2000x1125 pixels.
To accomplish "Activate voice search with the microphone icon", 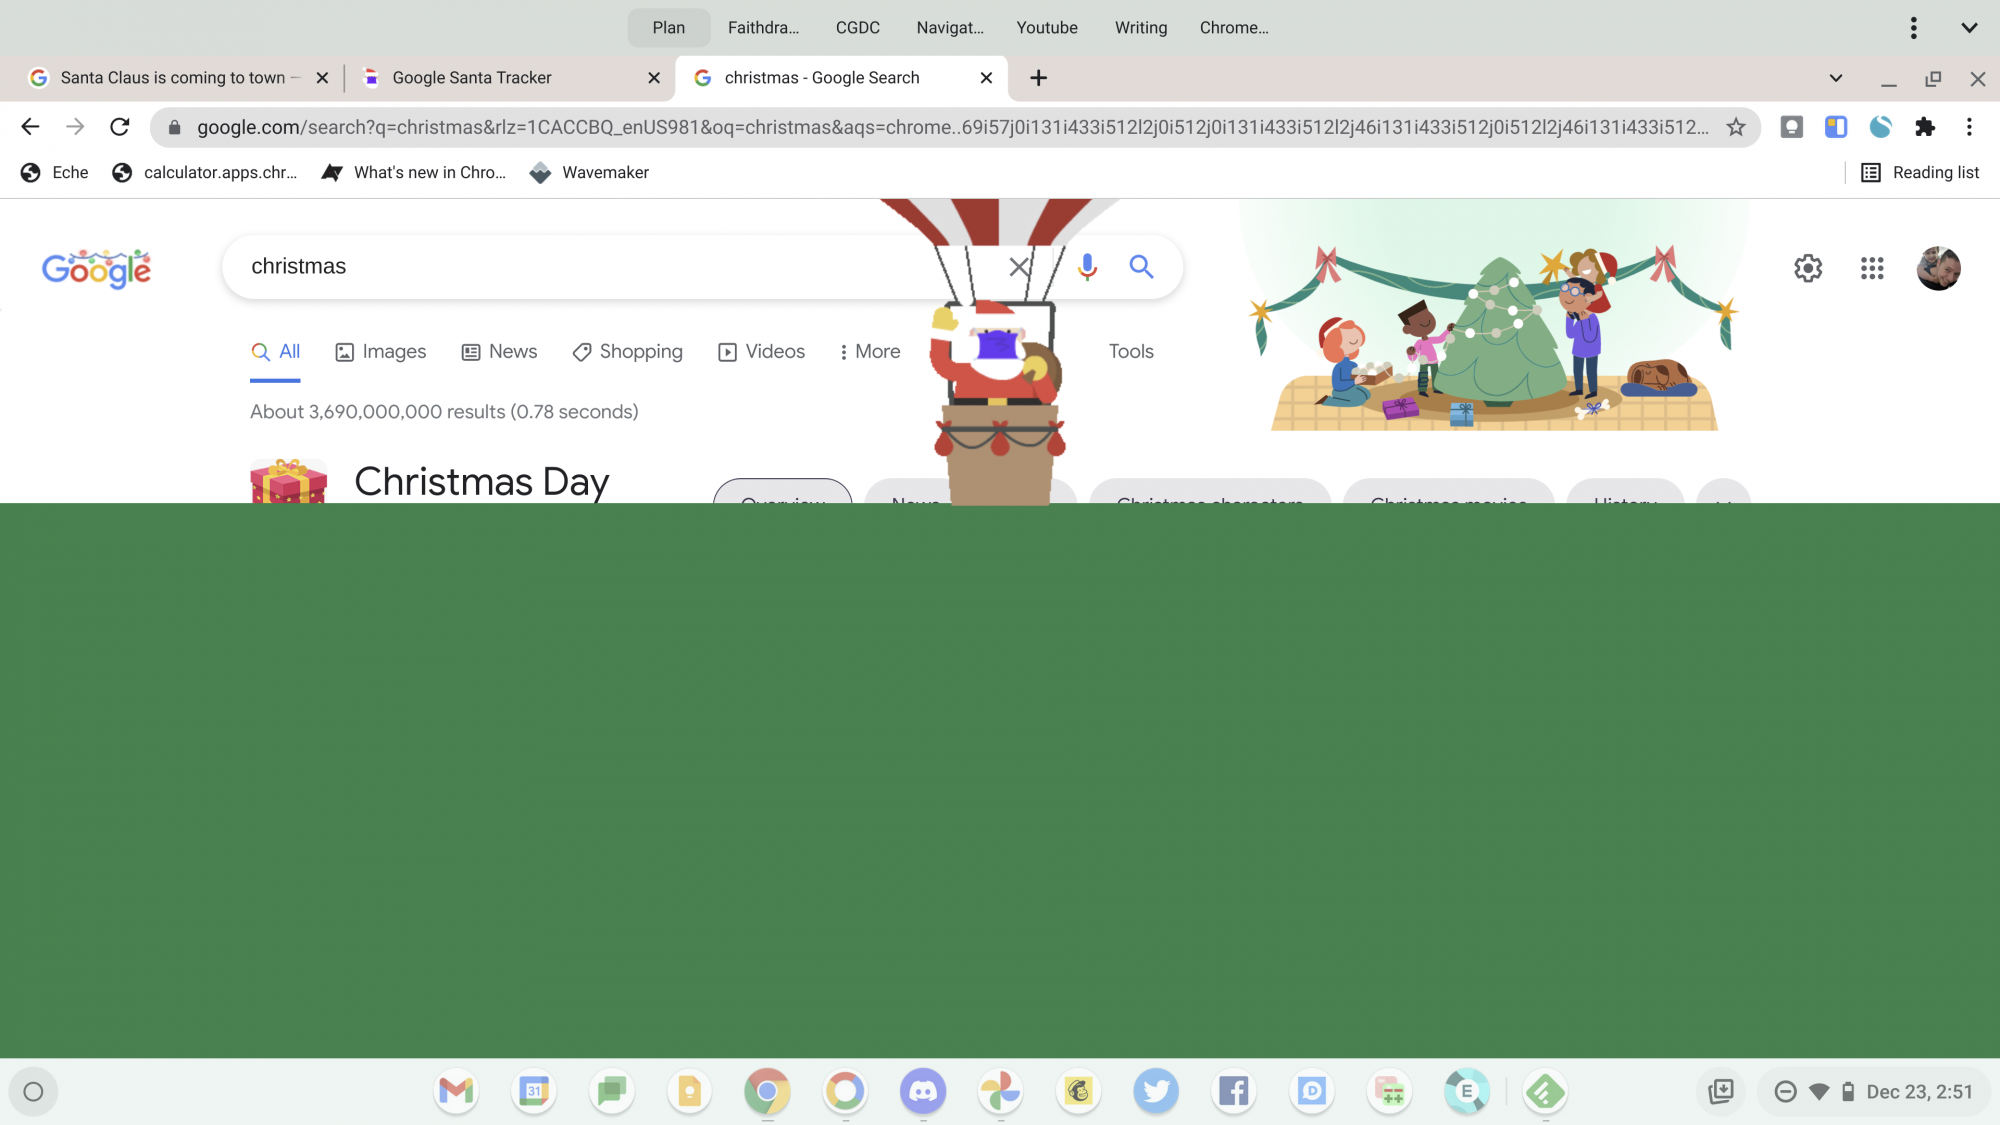I will click(1086, 266).
